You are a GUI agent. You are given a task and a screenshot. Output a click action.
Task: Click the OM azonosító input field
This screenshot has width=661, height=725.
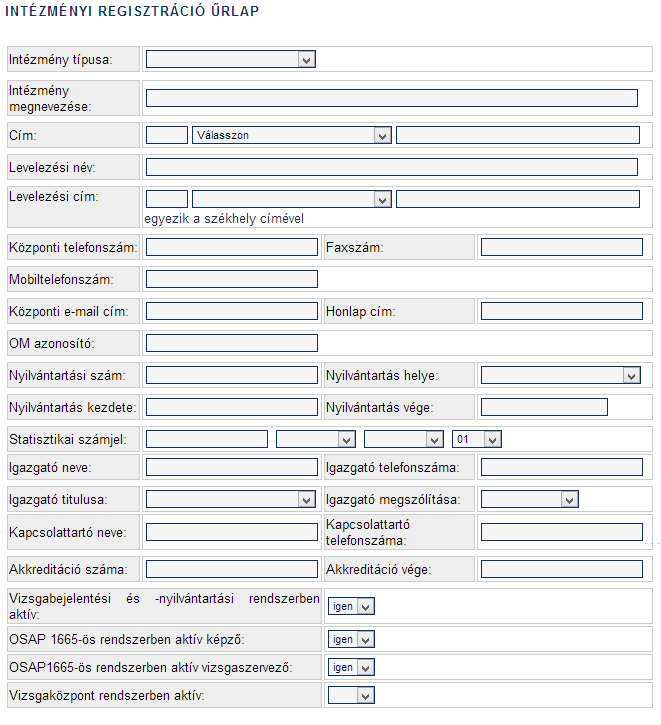232,343
